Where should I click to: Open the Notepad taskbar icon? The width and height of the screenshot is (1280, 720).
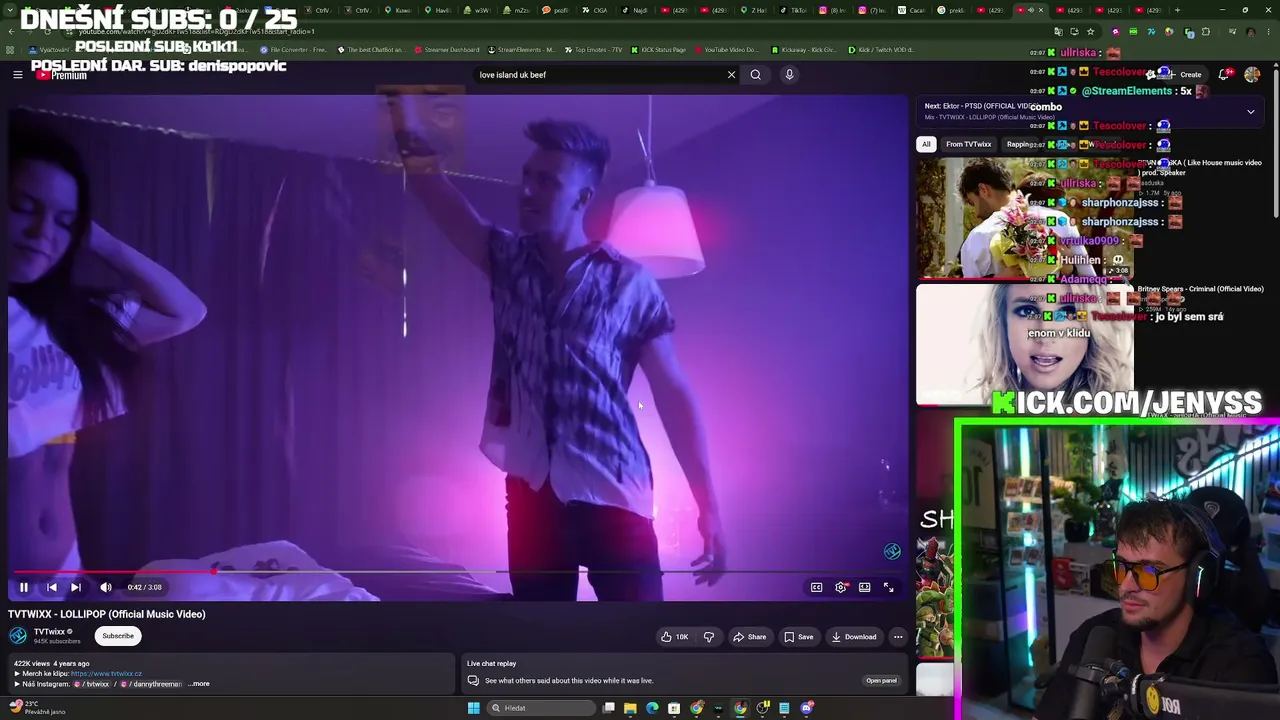pyautogui.click(x=784, y=708)
